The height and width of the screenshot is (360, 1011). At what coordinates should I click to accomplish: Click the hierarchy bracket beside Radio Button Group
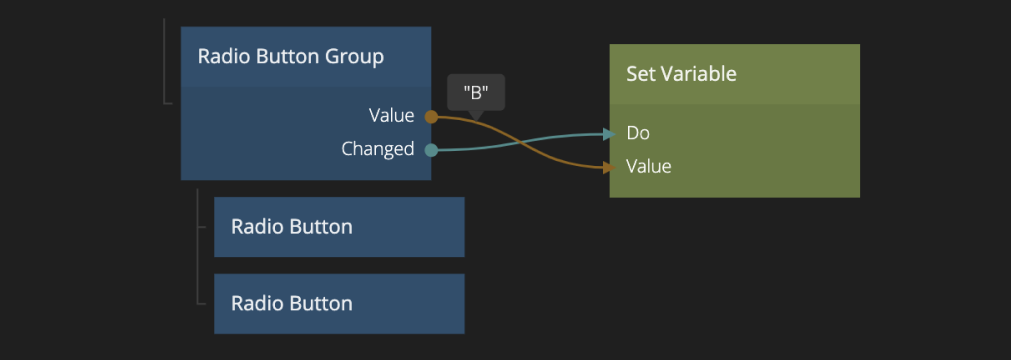pyautogui.click(x=166, y=61)
